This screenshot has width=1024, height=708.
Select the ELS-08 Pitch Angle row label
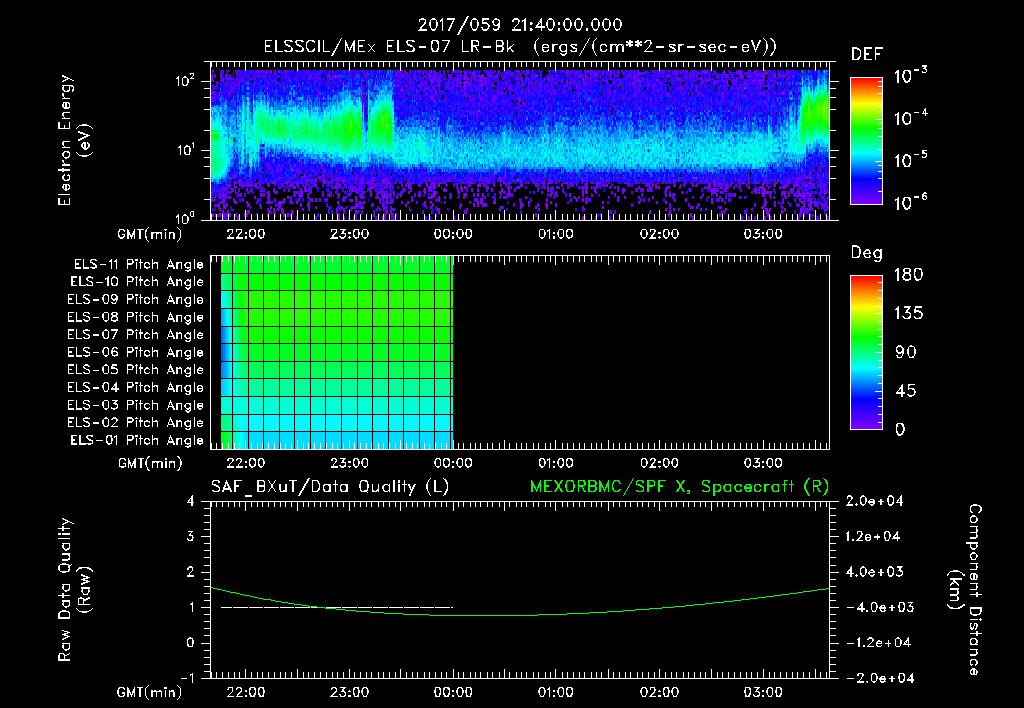(136, 317)
